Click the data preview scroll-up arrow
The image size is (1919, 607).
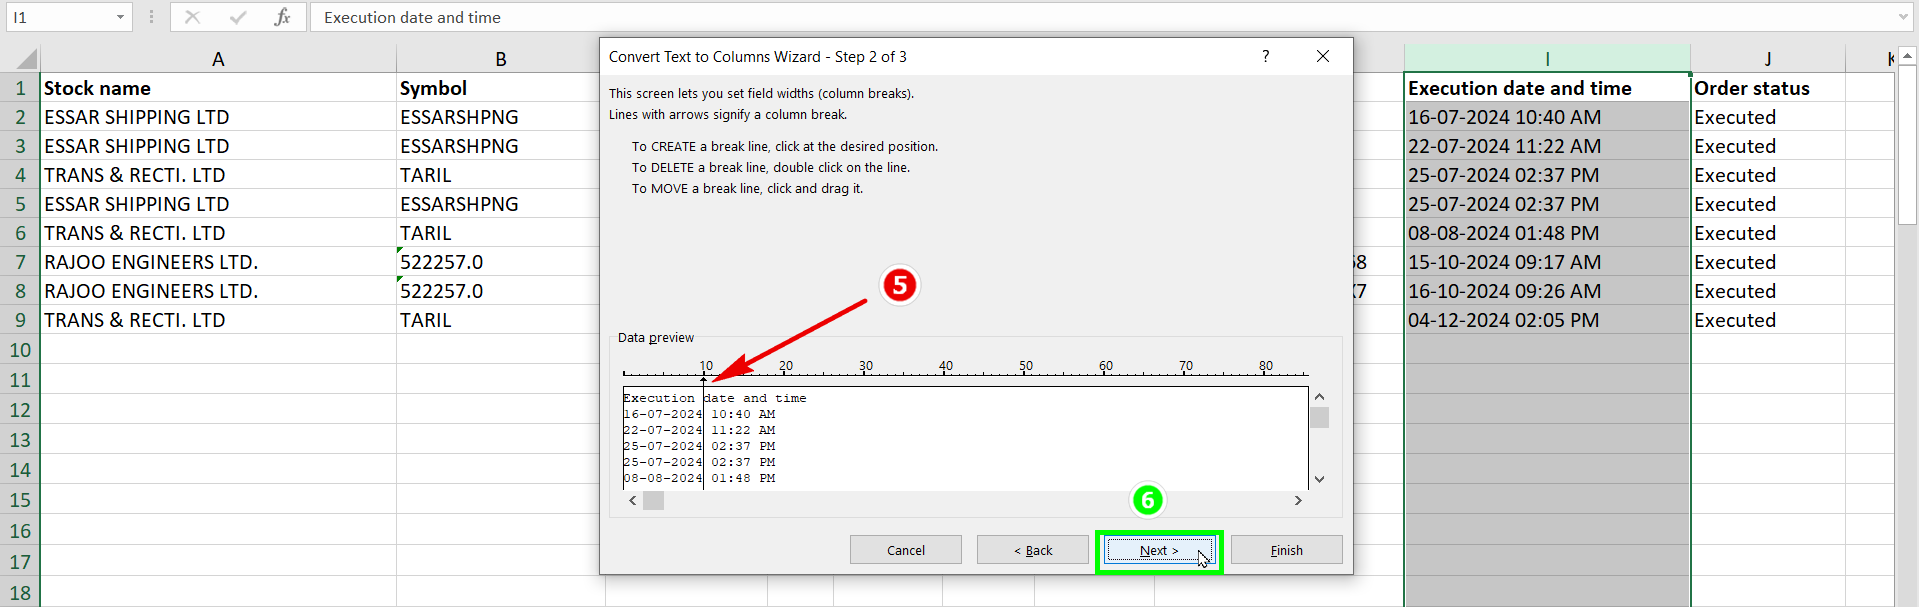pos(1319,396)
